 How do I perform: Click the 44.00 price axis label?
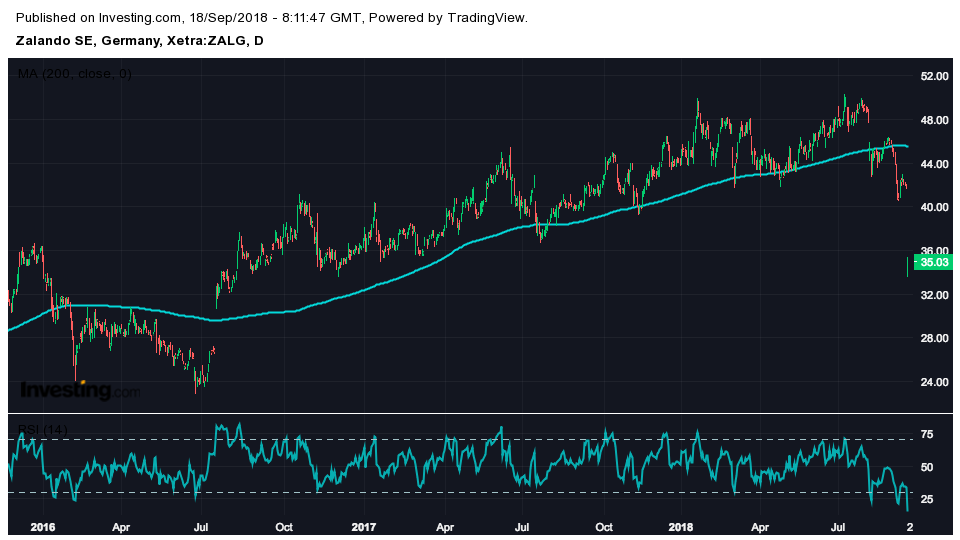(934, 164)
